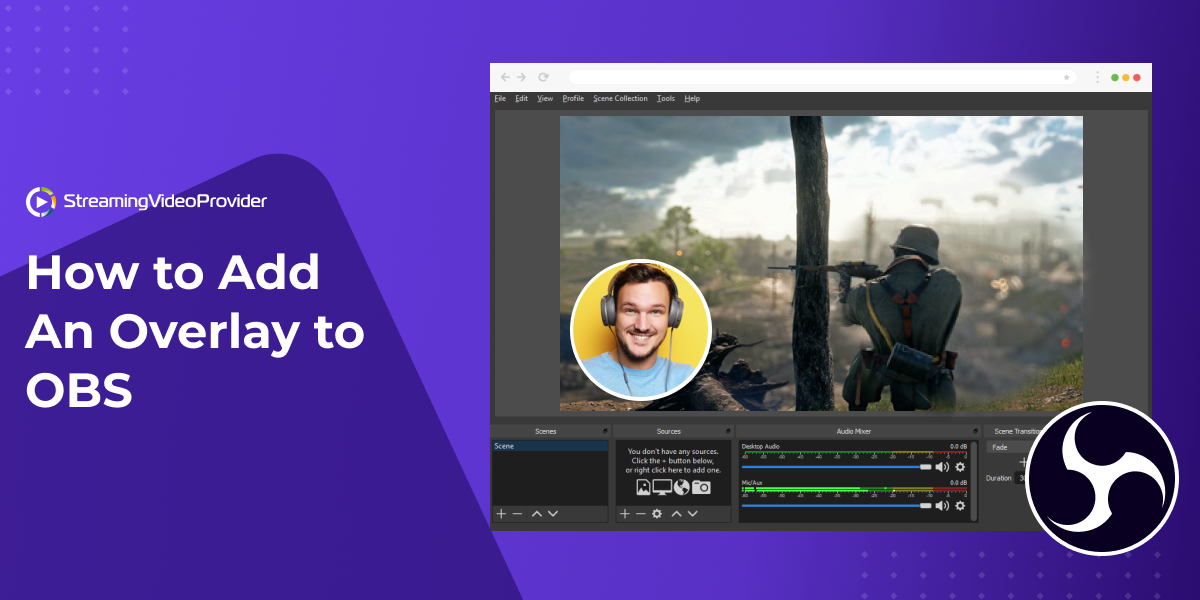Remove source with minus icon
The image size is (1200, 600).
pyautogui.click(x=640, y=513)
